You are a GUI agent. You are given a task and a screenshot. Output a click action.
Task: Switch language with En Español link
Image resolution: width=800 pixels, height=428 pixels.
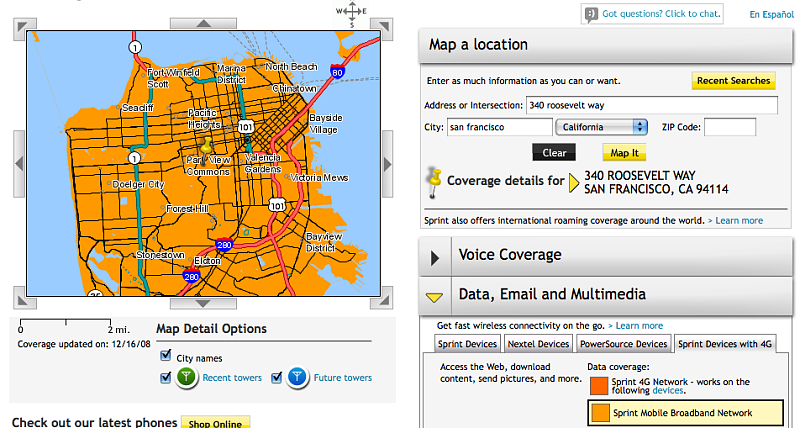771,15
